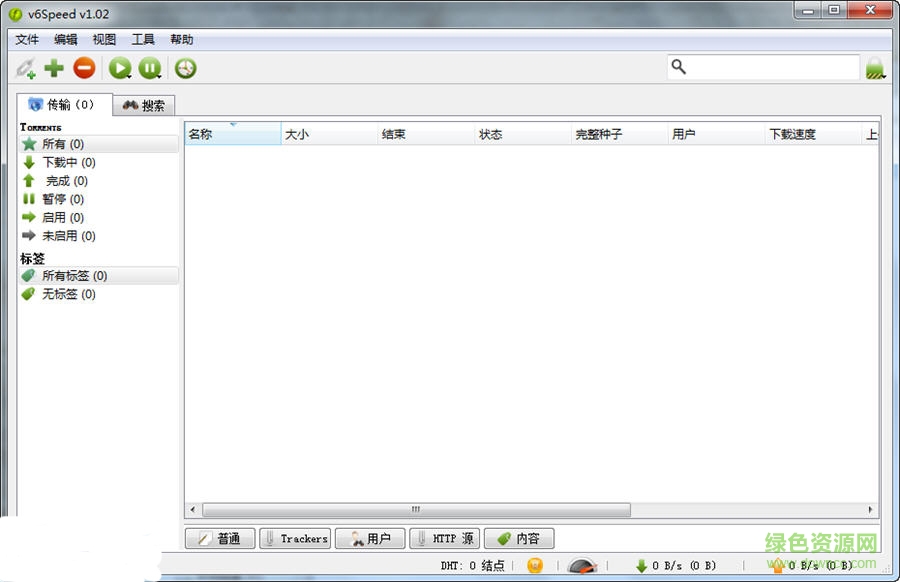Click the red remove torrent icon
This screenshot has height=582, width=900.
click(x=85, y=68)
